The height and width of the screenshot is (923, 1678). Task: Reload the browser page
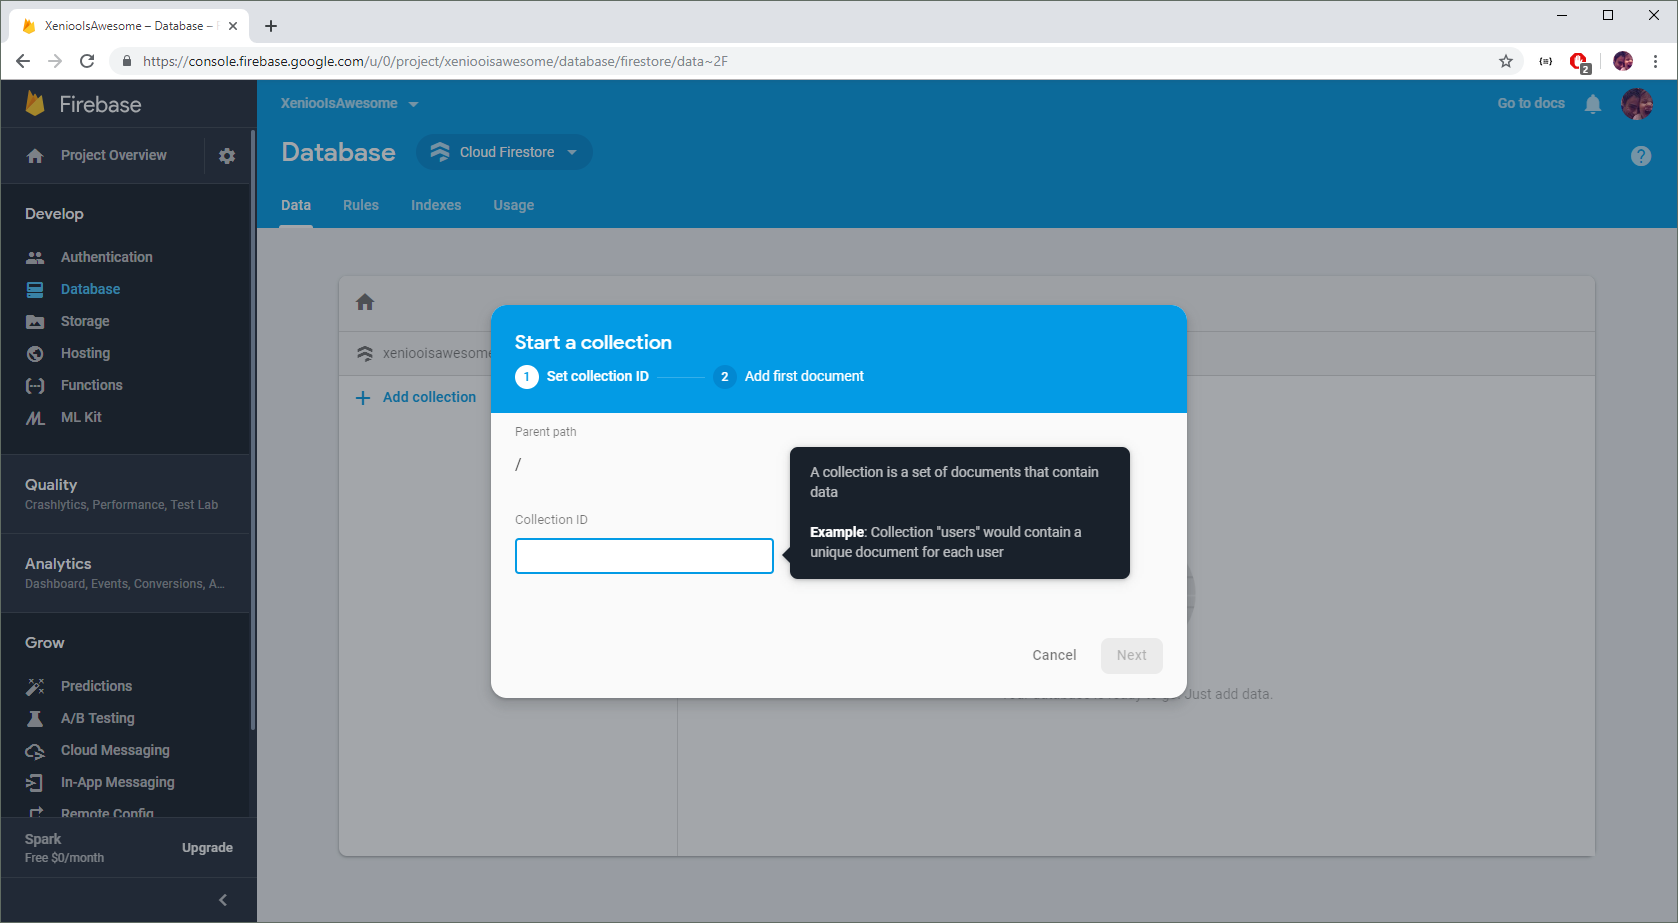(87, 61)
